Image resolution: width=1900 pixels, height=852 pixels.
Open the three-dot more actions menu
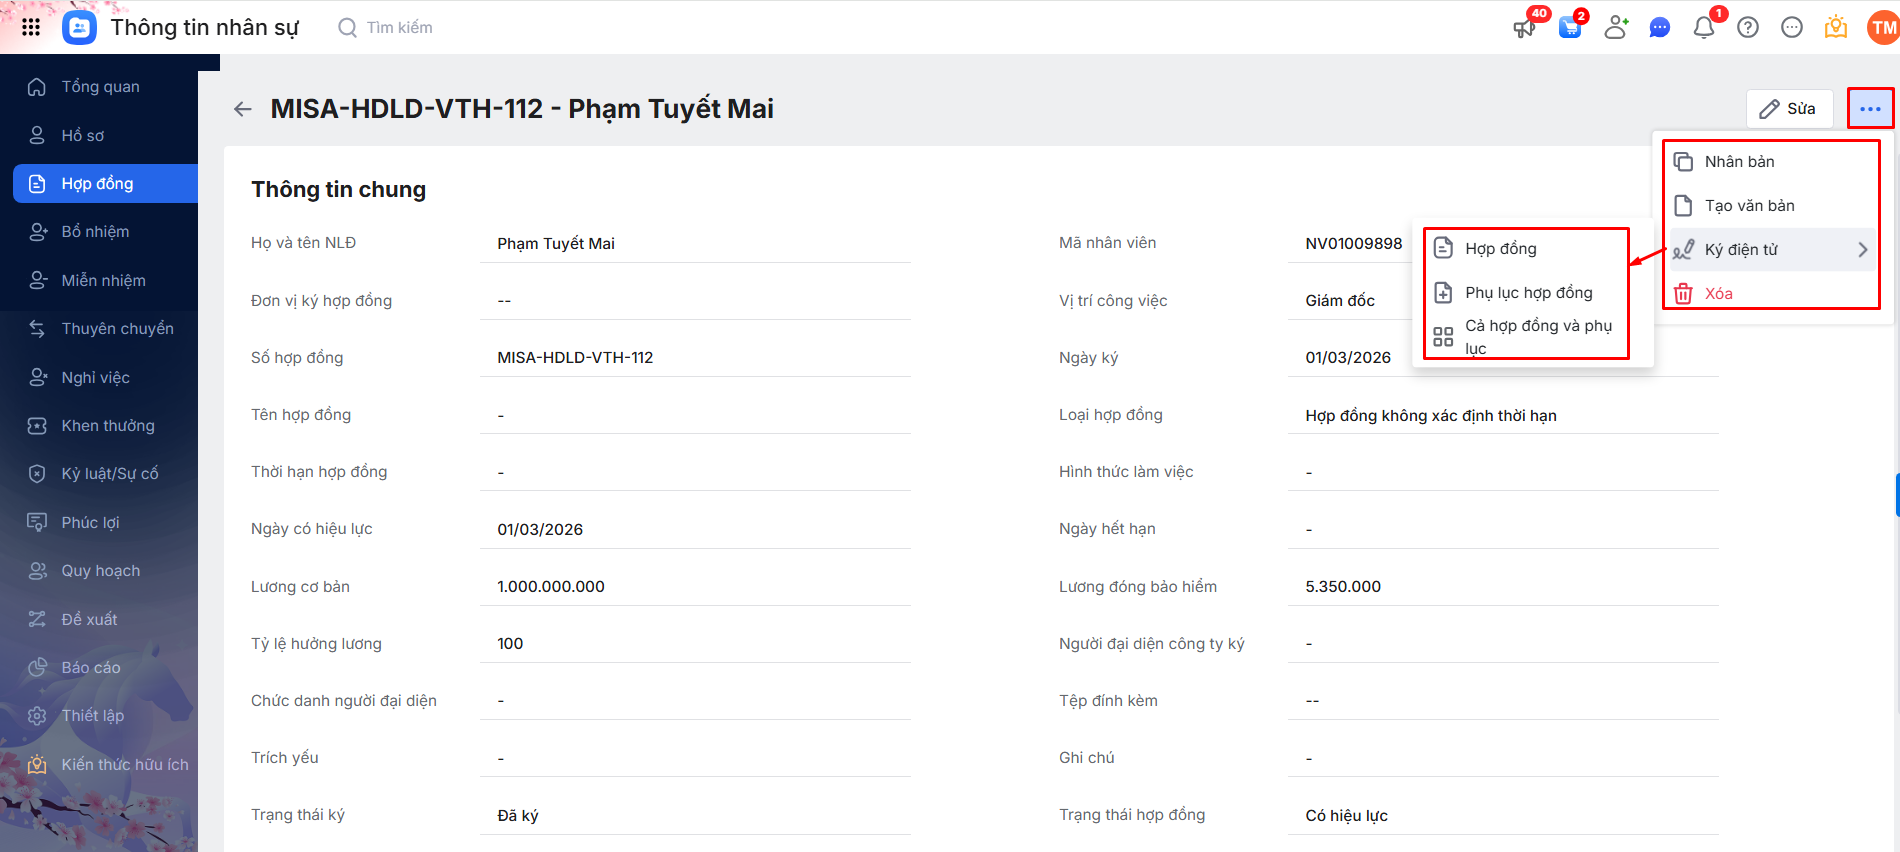[x=1870, y=109]
